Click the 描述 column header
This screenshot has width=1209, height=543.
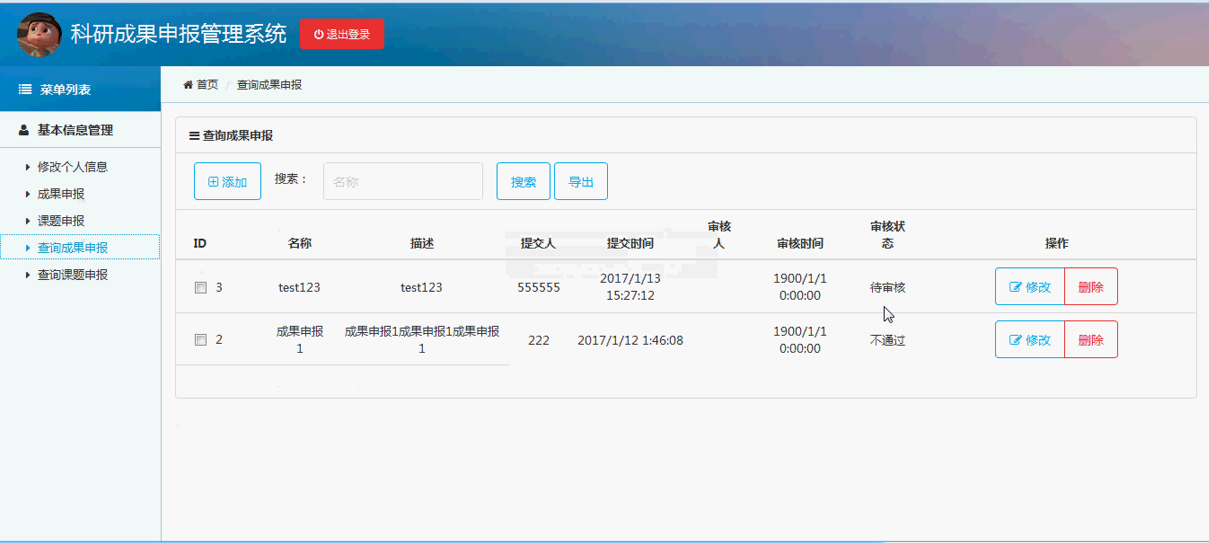pos(422,244)
